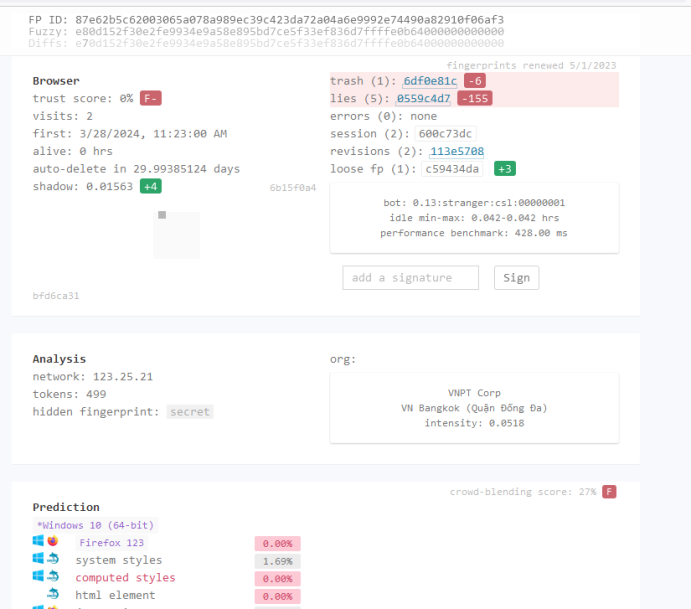The width and height of the screenshot is (691, 609).
Task: Click the Windows icon beside Firefox 123
Action: click(x=38, y=541)
